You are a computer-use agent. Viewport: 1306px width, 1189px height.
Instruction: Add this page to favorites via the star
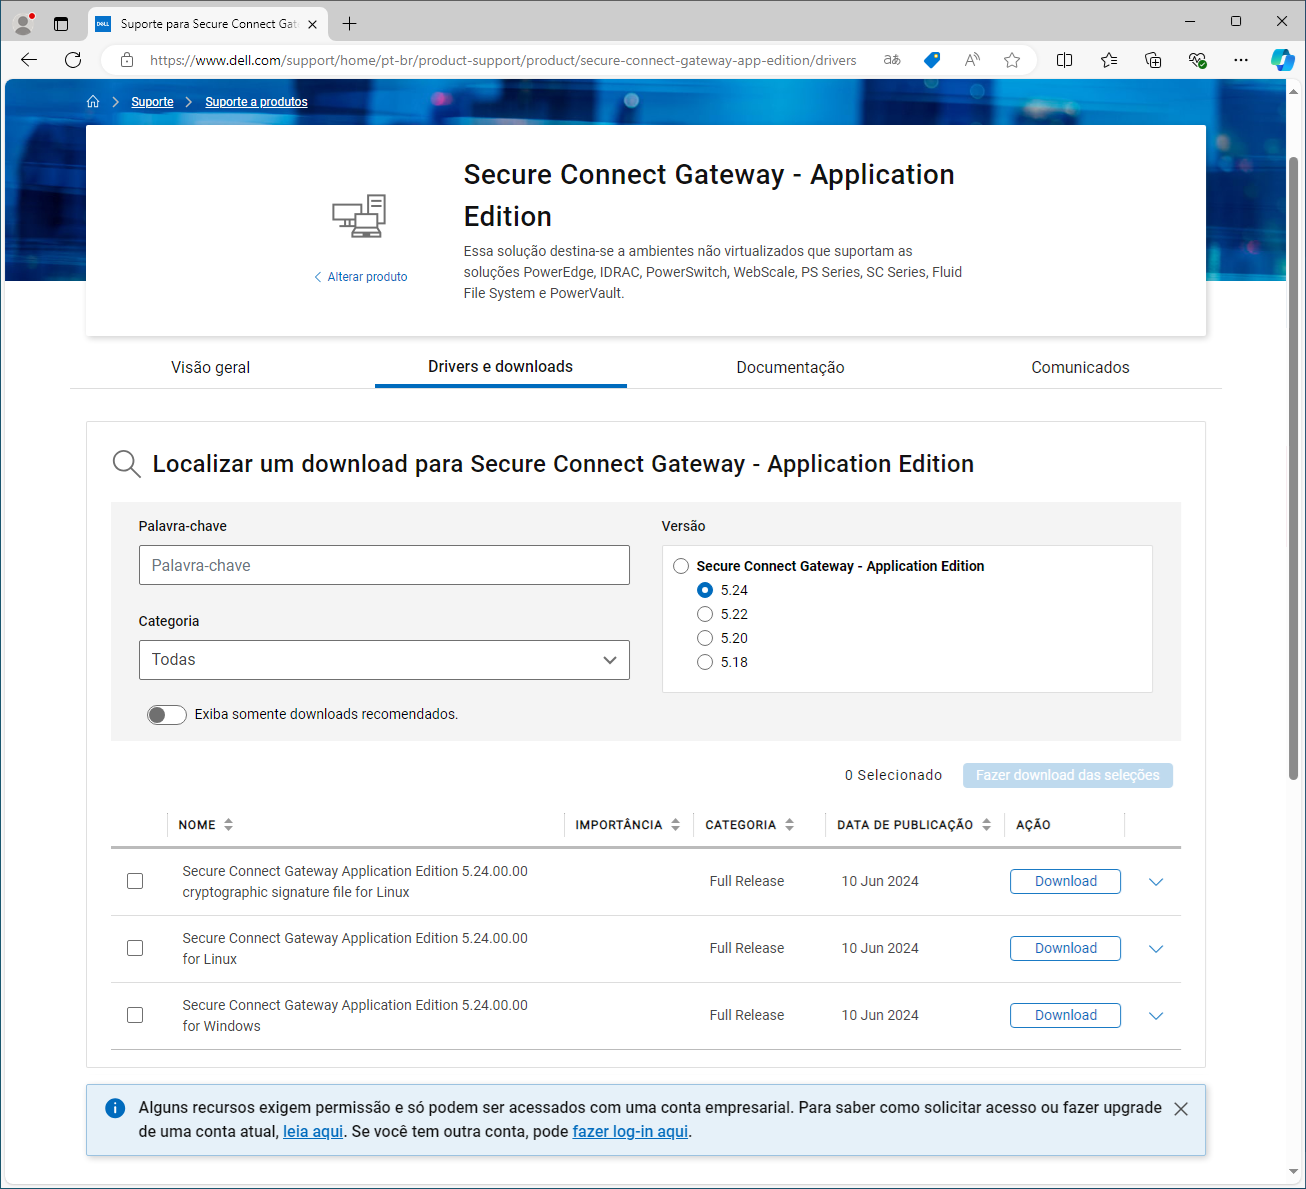pyautogui.click(x=1012, y=60)
